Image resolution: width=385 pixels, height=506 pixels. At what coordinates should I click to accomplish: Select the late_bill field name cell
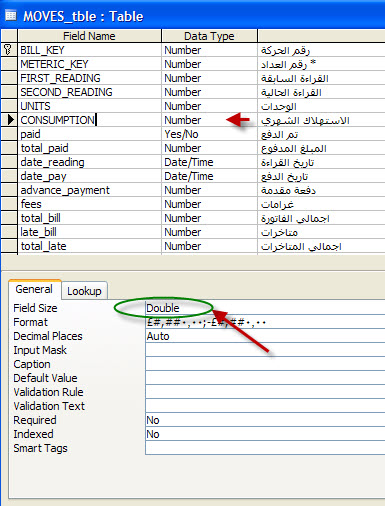coord(90,232)
